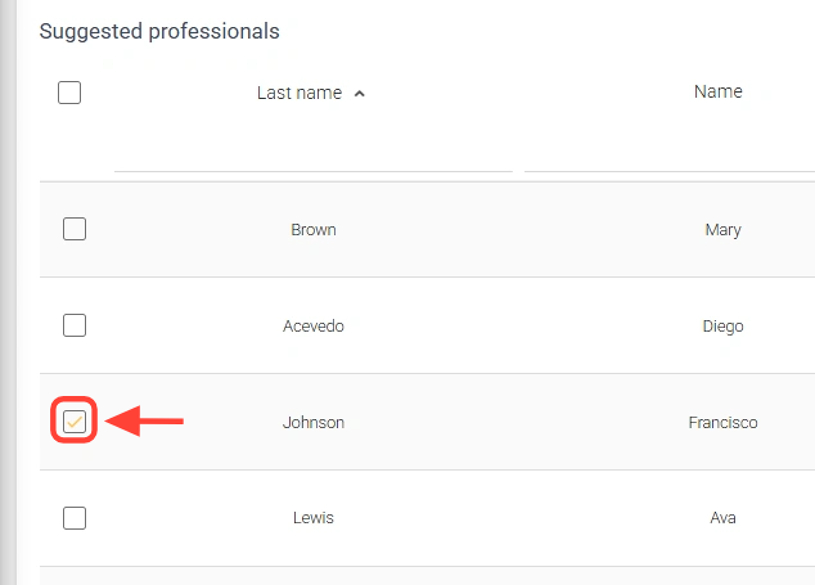Click the Ava name cell
The image size is (815, 585).
click(x=722, y=518)
